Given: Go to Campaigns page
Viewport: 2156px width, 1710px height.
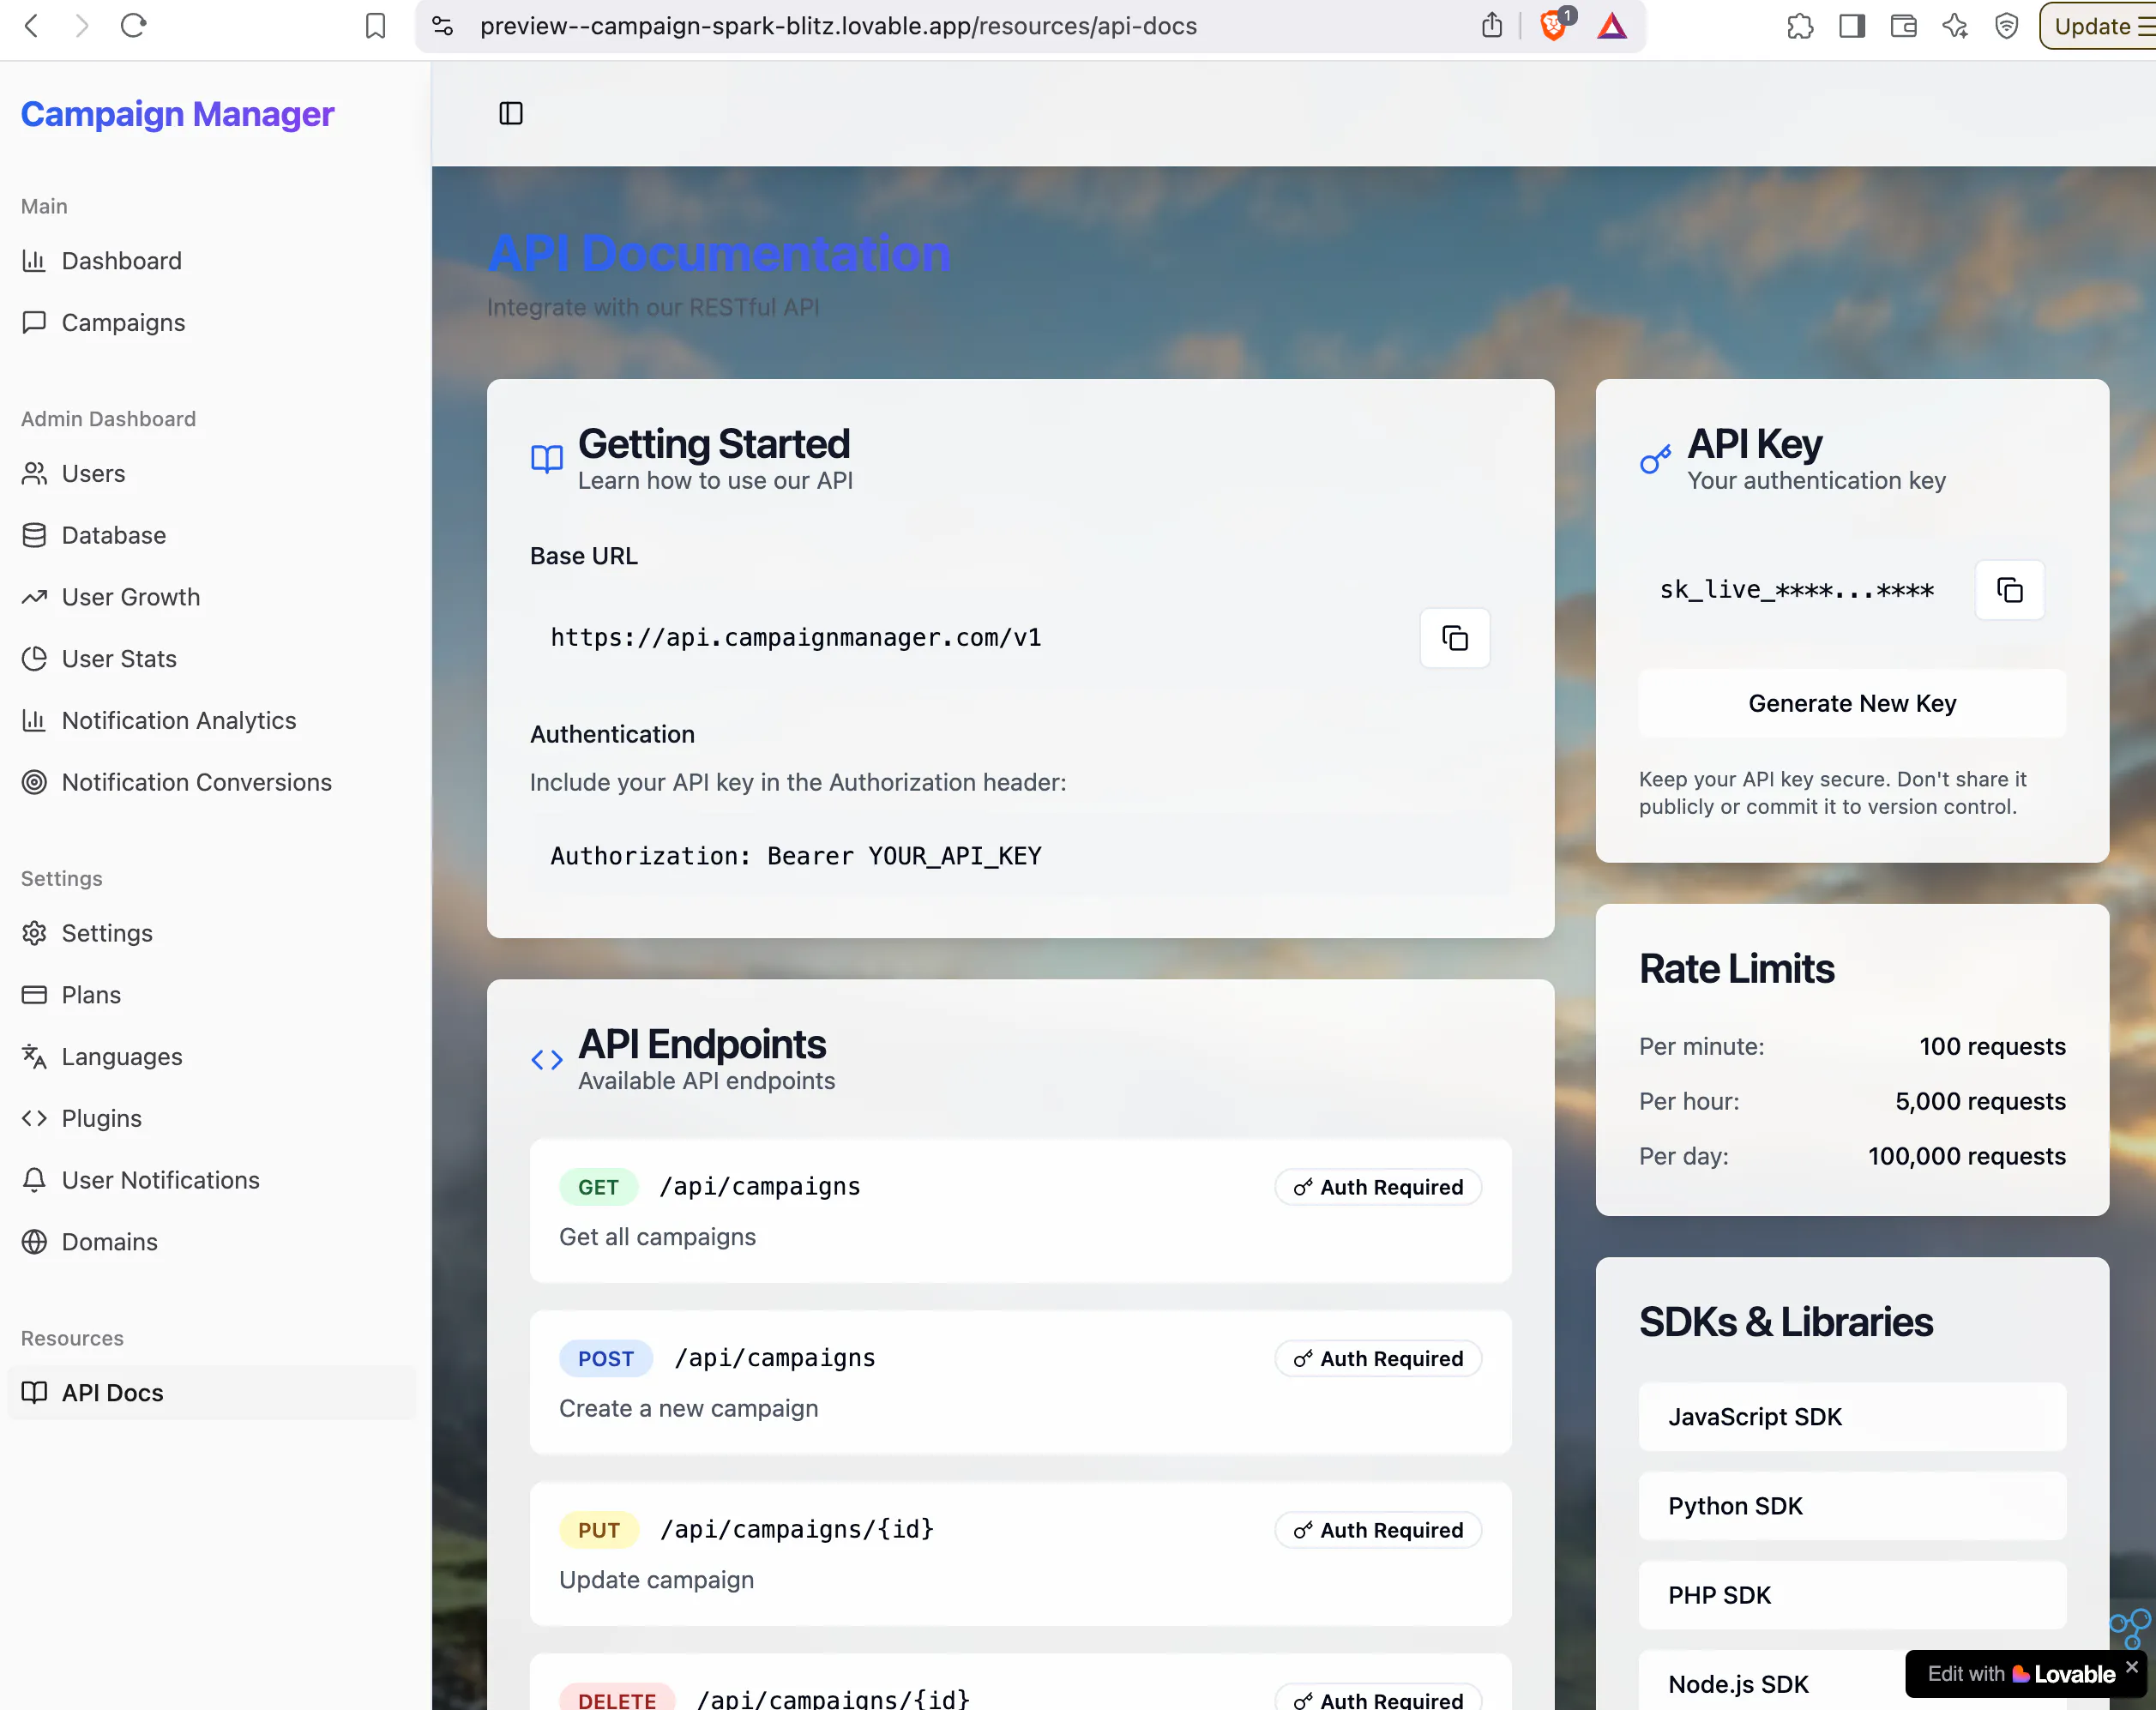Looking at the screenshot, I should tap(211, 322).
